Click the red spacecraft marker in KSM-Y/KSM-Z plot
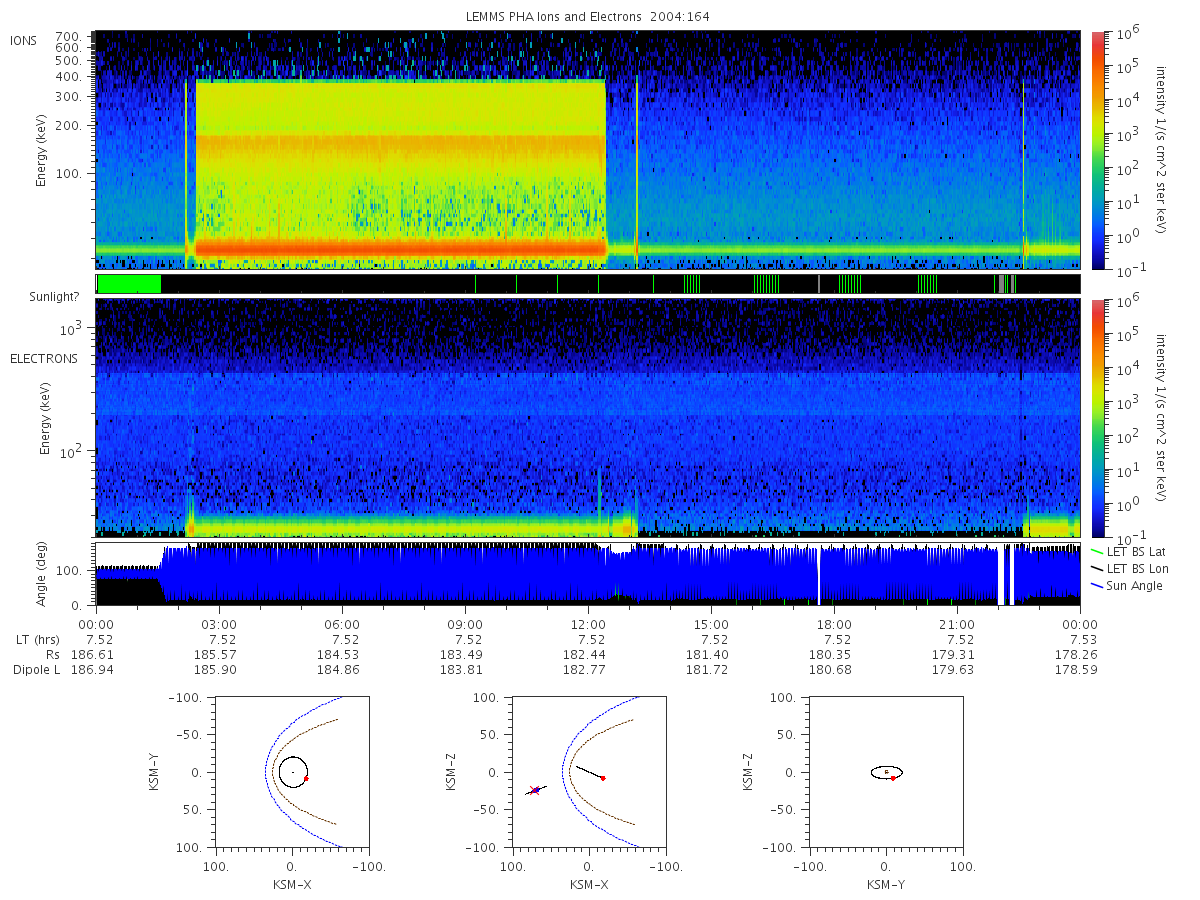This screenshot has height=900, width=1200. click(892, 778)
